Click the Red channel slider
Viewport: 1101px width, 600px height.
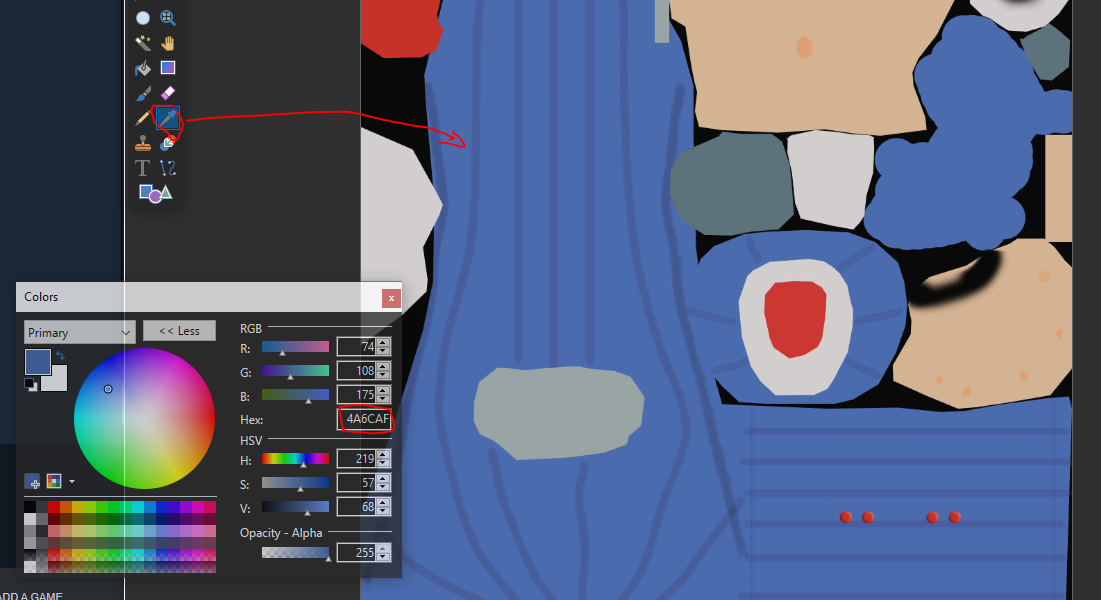click(295, 347)
